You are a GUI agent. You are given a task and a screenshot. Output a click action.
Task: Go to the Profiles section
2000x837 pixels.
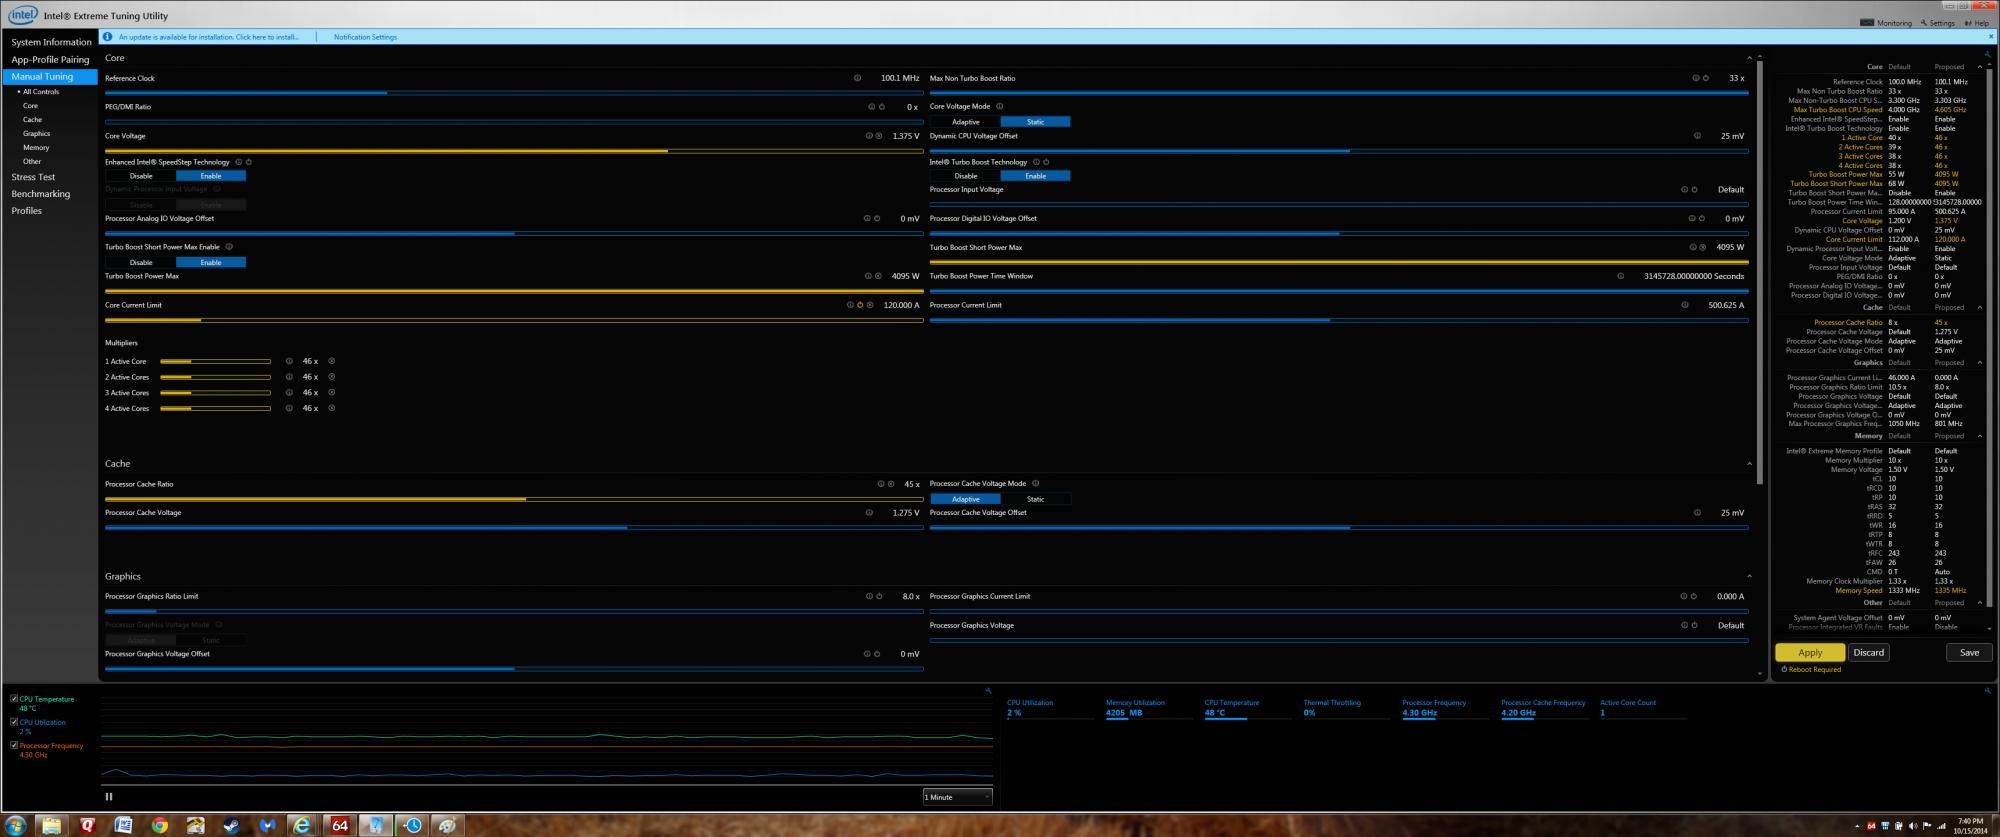tap(27, 211)
